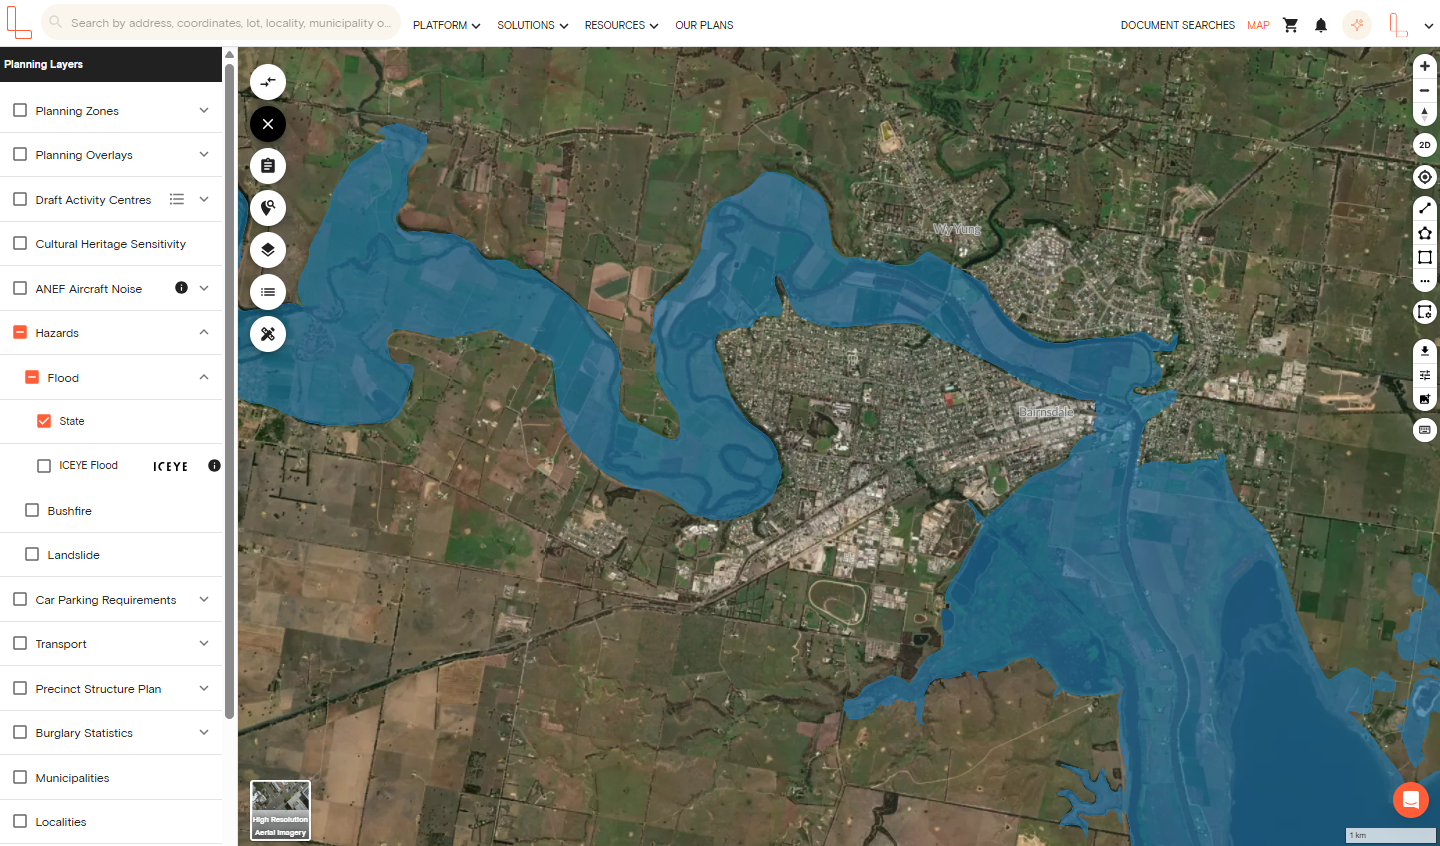Image resolution: width=1440 pixels, height=846 pixels.
Task: Zoom in with the plus icon
Action: [x=1425, y=66]
